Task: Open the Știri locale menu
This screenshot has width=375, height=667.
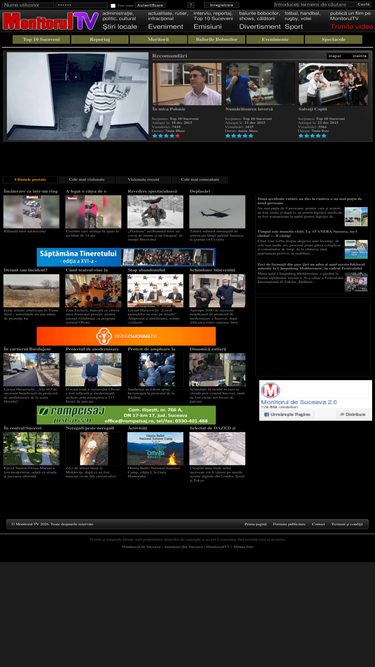Action: point(120,26)
